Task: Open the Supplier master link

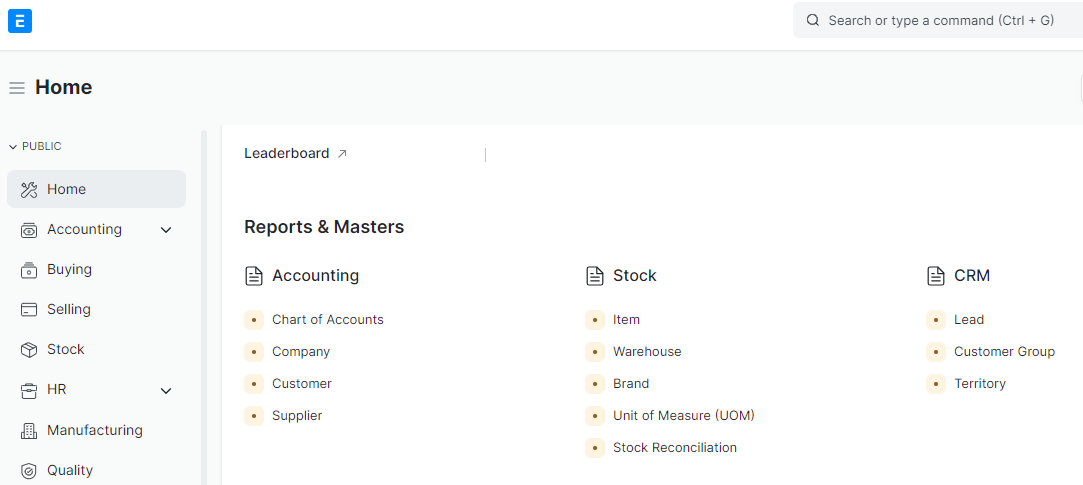Action: pos(297,416)
